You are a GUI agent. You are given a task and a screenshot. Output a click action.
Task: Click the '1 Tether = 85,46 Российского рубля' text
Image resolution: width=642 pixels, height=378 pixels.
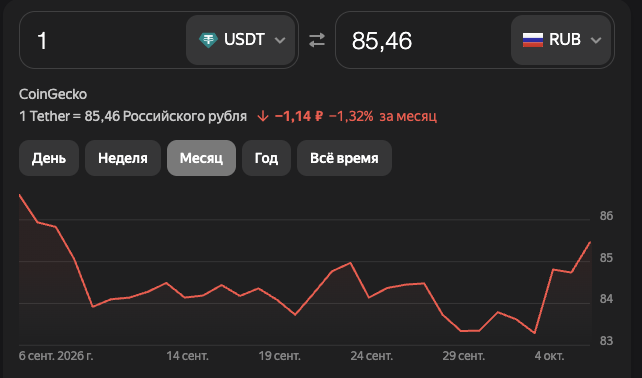133,116
